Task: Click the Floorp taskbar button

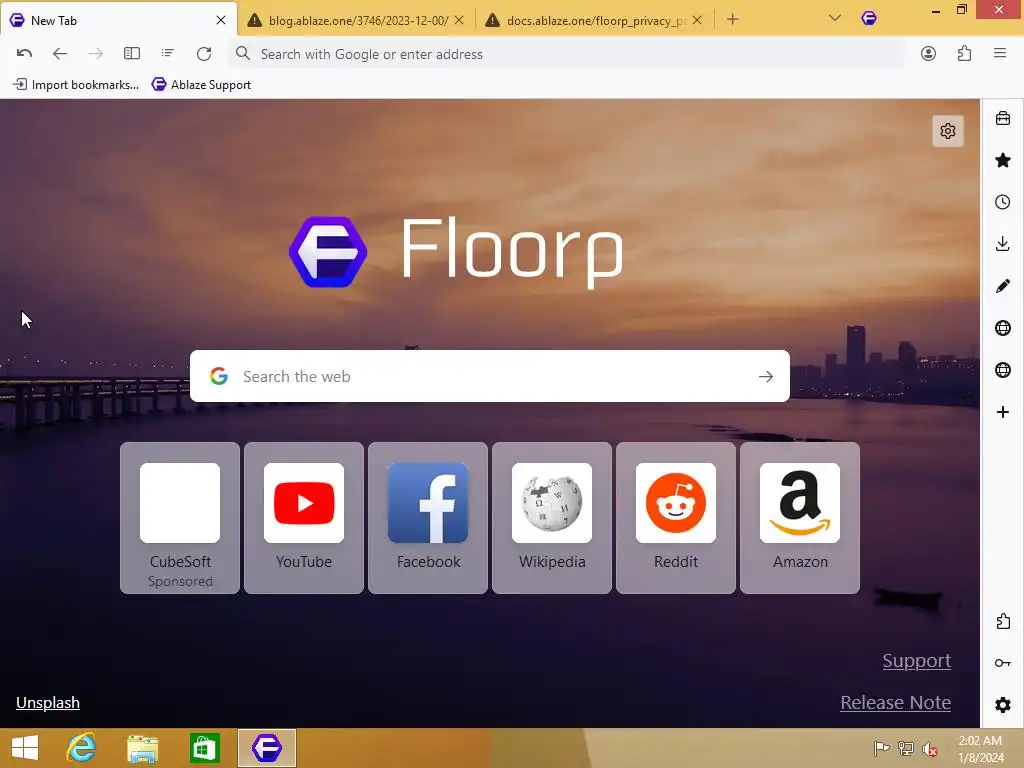Action: click(266, 748)
